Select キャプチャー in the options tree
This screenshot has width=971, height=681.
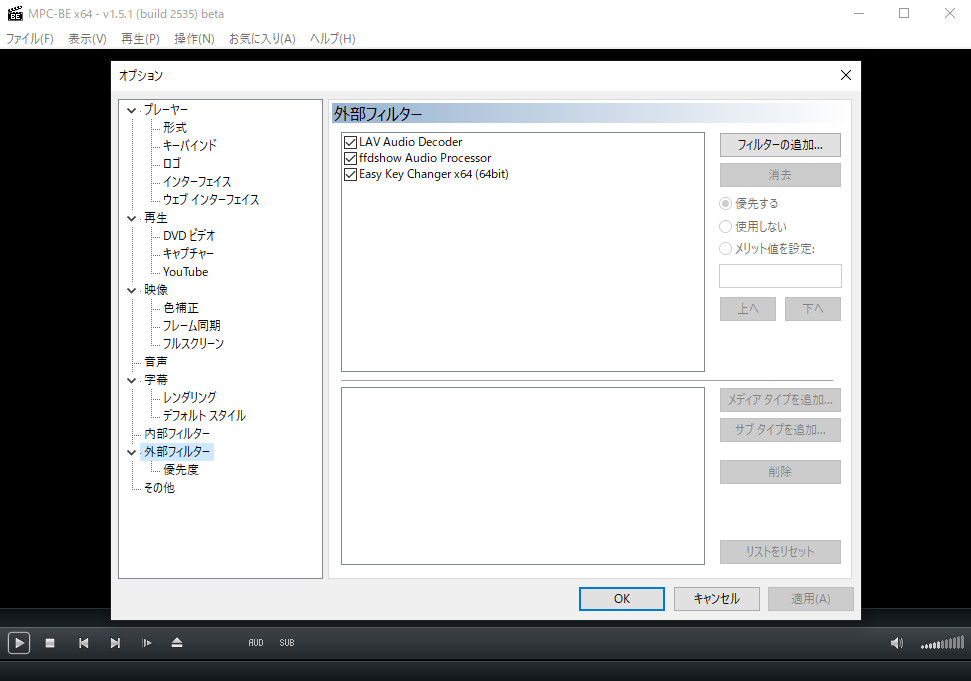coord(188,254)
